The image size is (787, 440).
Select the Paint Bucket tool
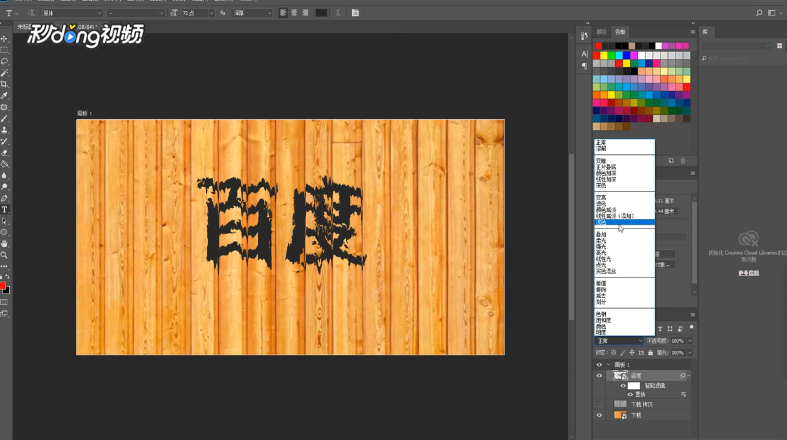pyautogui.click(x=5, y=164)
